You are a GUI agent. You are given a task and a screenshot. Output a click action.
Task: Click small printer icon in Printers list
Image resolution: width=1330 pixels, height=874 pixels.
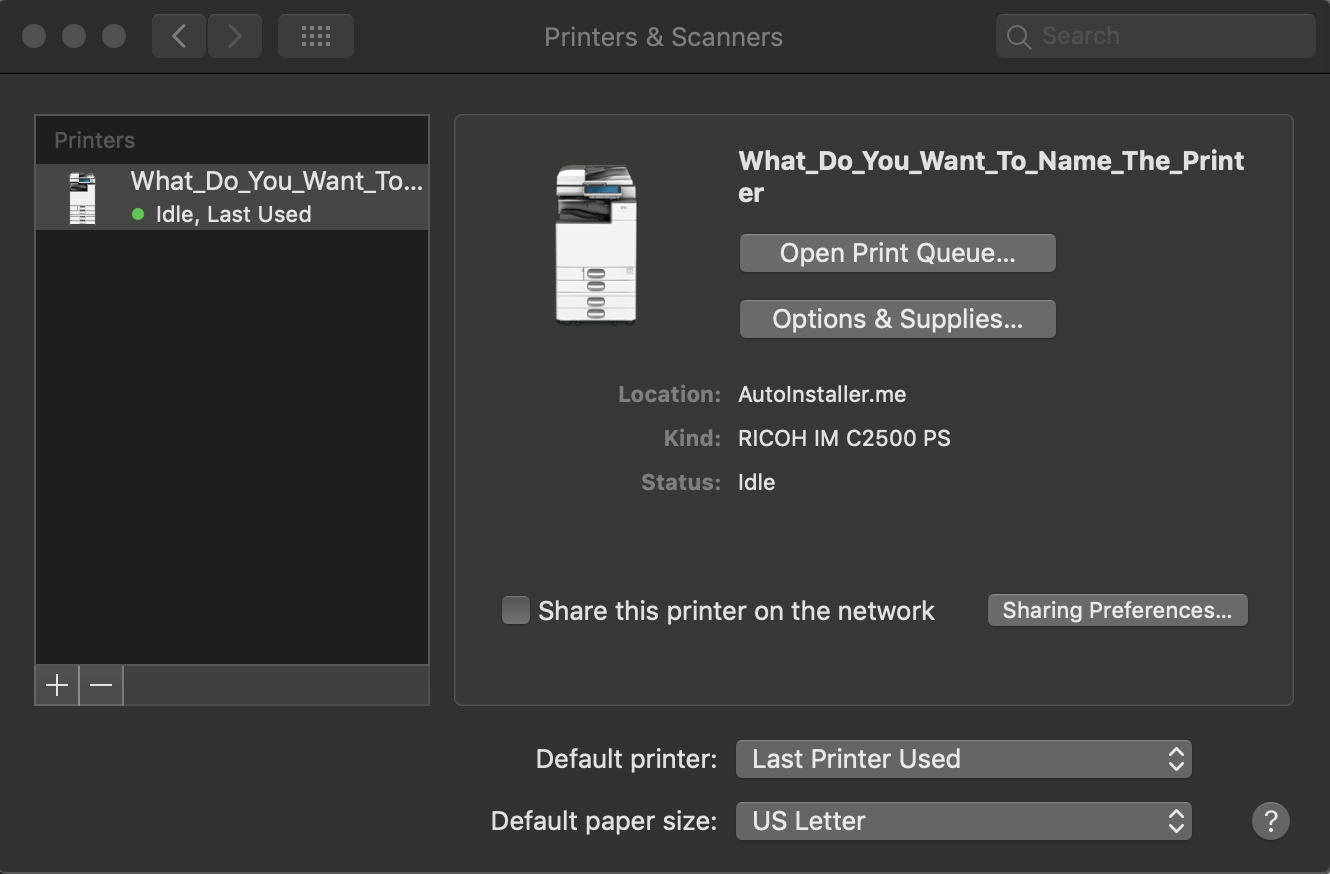pyautogui.click(x=82, y=198)
